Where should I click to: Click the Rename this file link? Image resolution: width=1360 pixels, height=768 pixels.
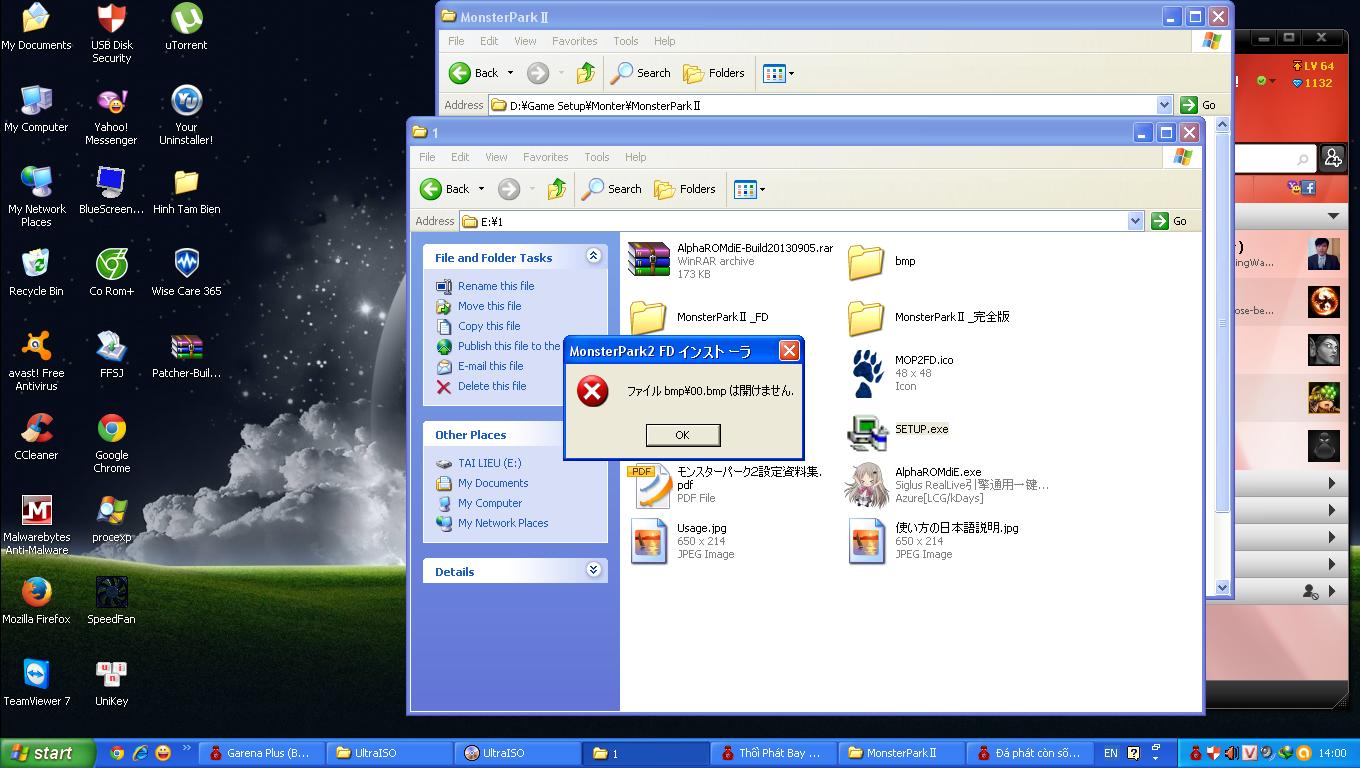pyautogui.click(x=495, y=286)
